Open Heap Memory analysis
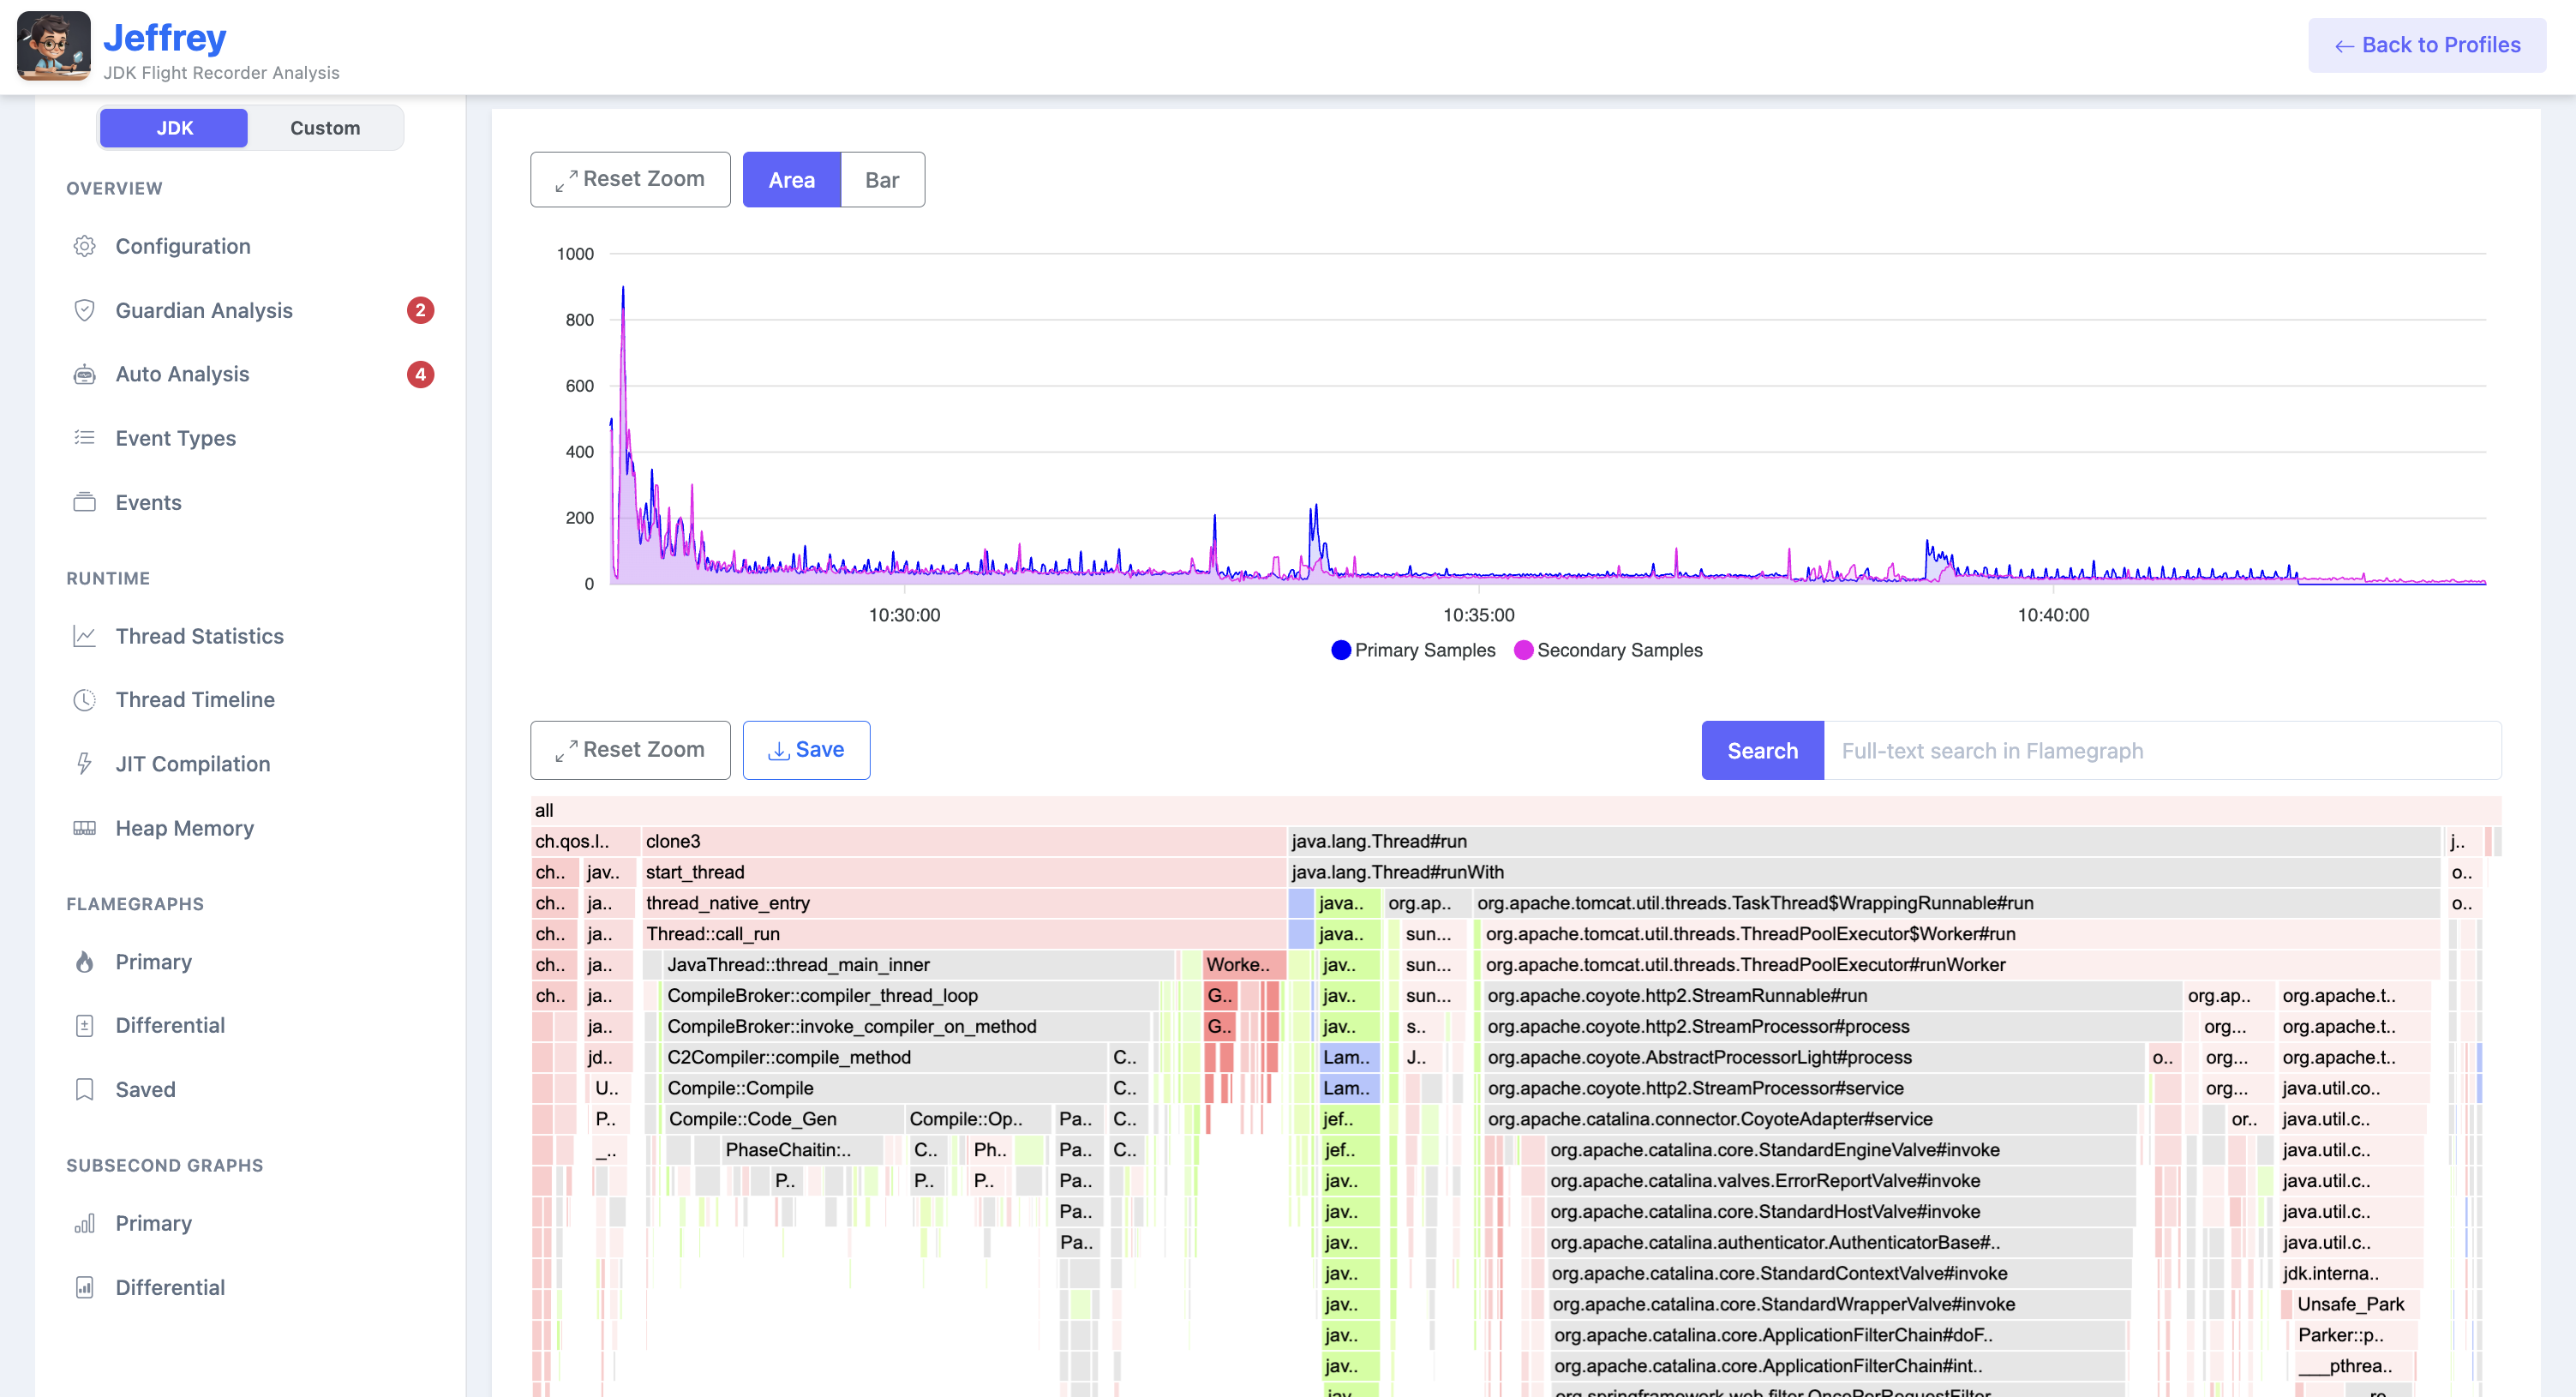 184,828
